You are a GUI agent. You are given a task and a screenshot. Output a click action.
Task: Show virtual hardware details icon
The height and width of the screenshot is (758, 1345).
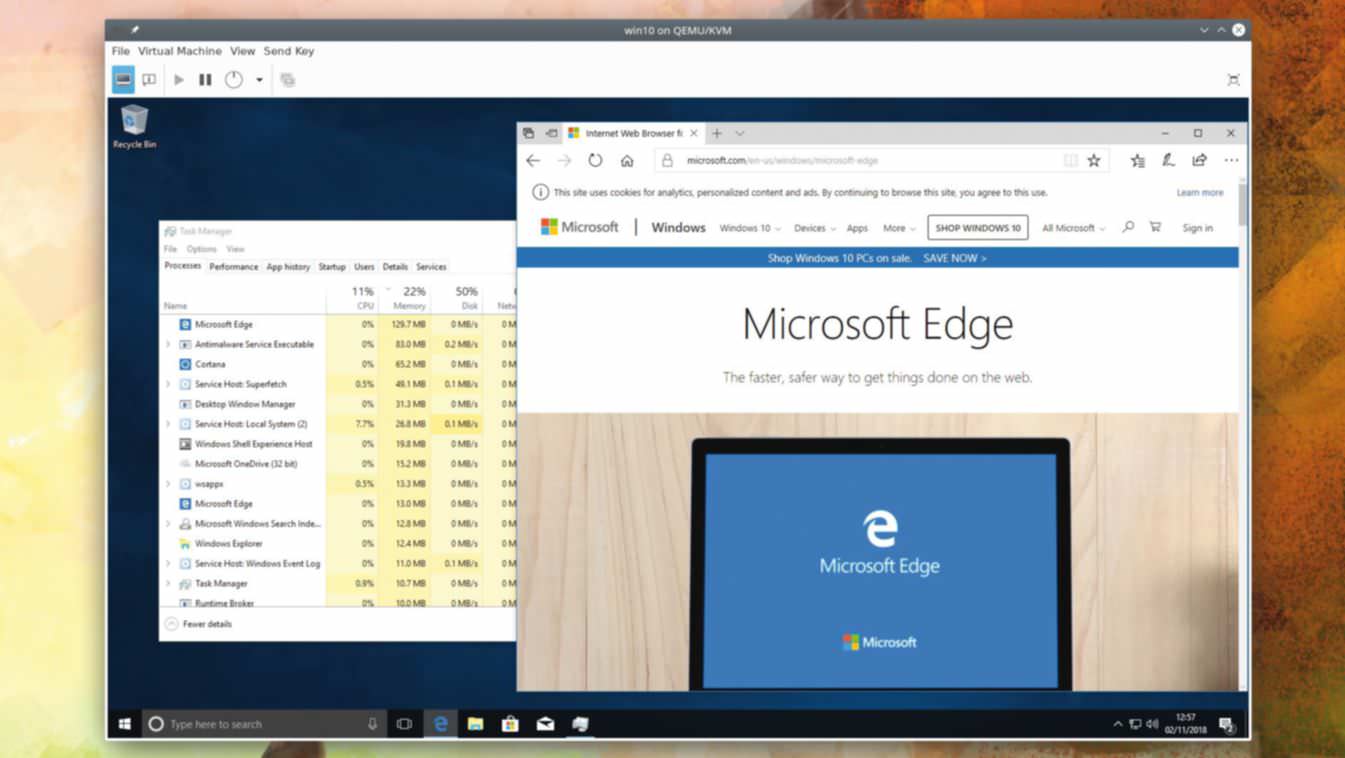click(149, 80)
